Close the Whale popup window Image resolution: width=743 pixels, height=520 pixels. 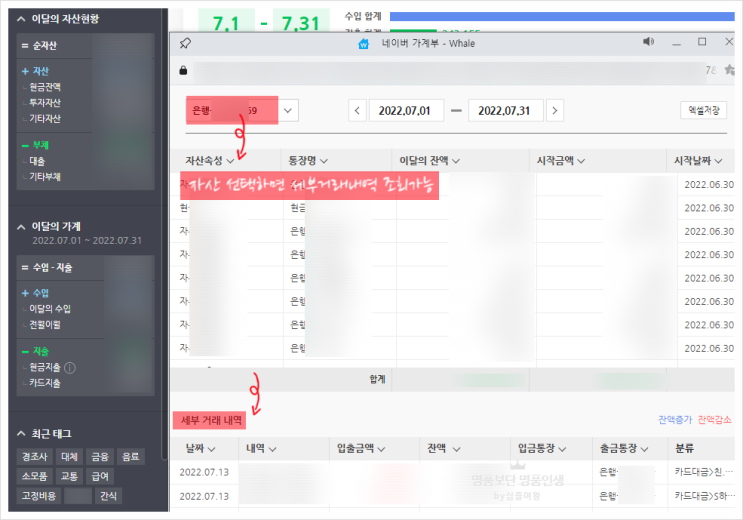[729, 42]
